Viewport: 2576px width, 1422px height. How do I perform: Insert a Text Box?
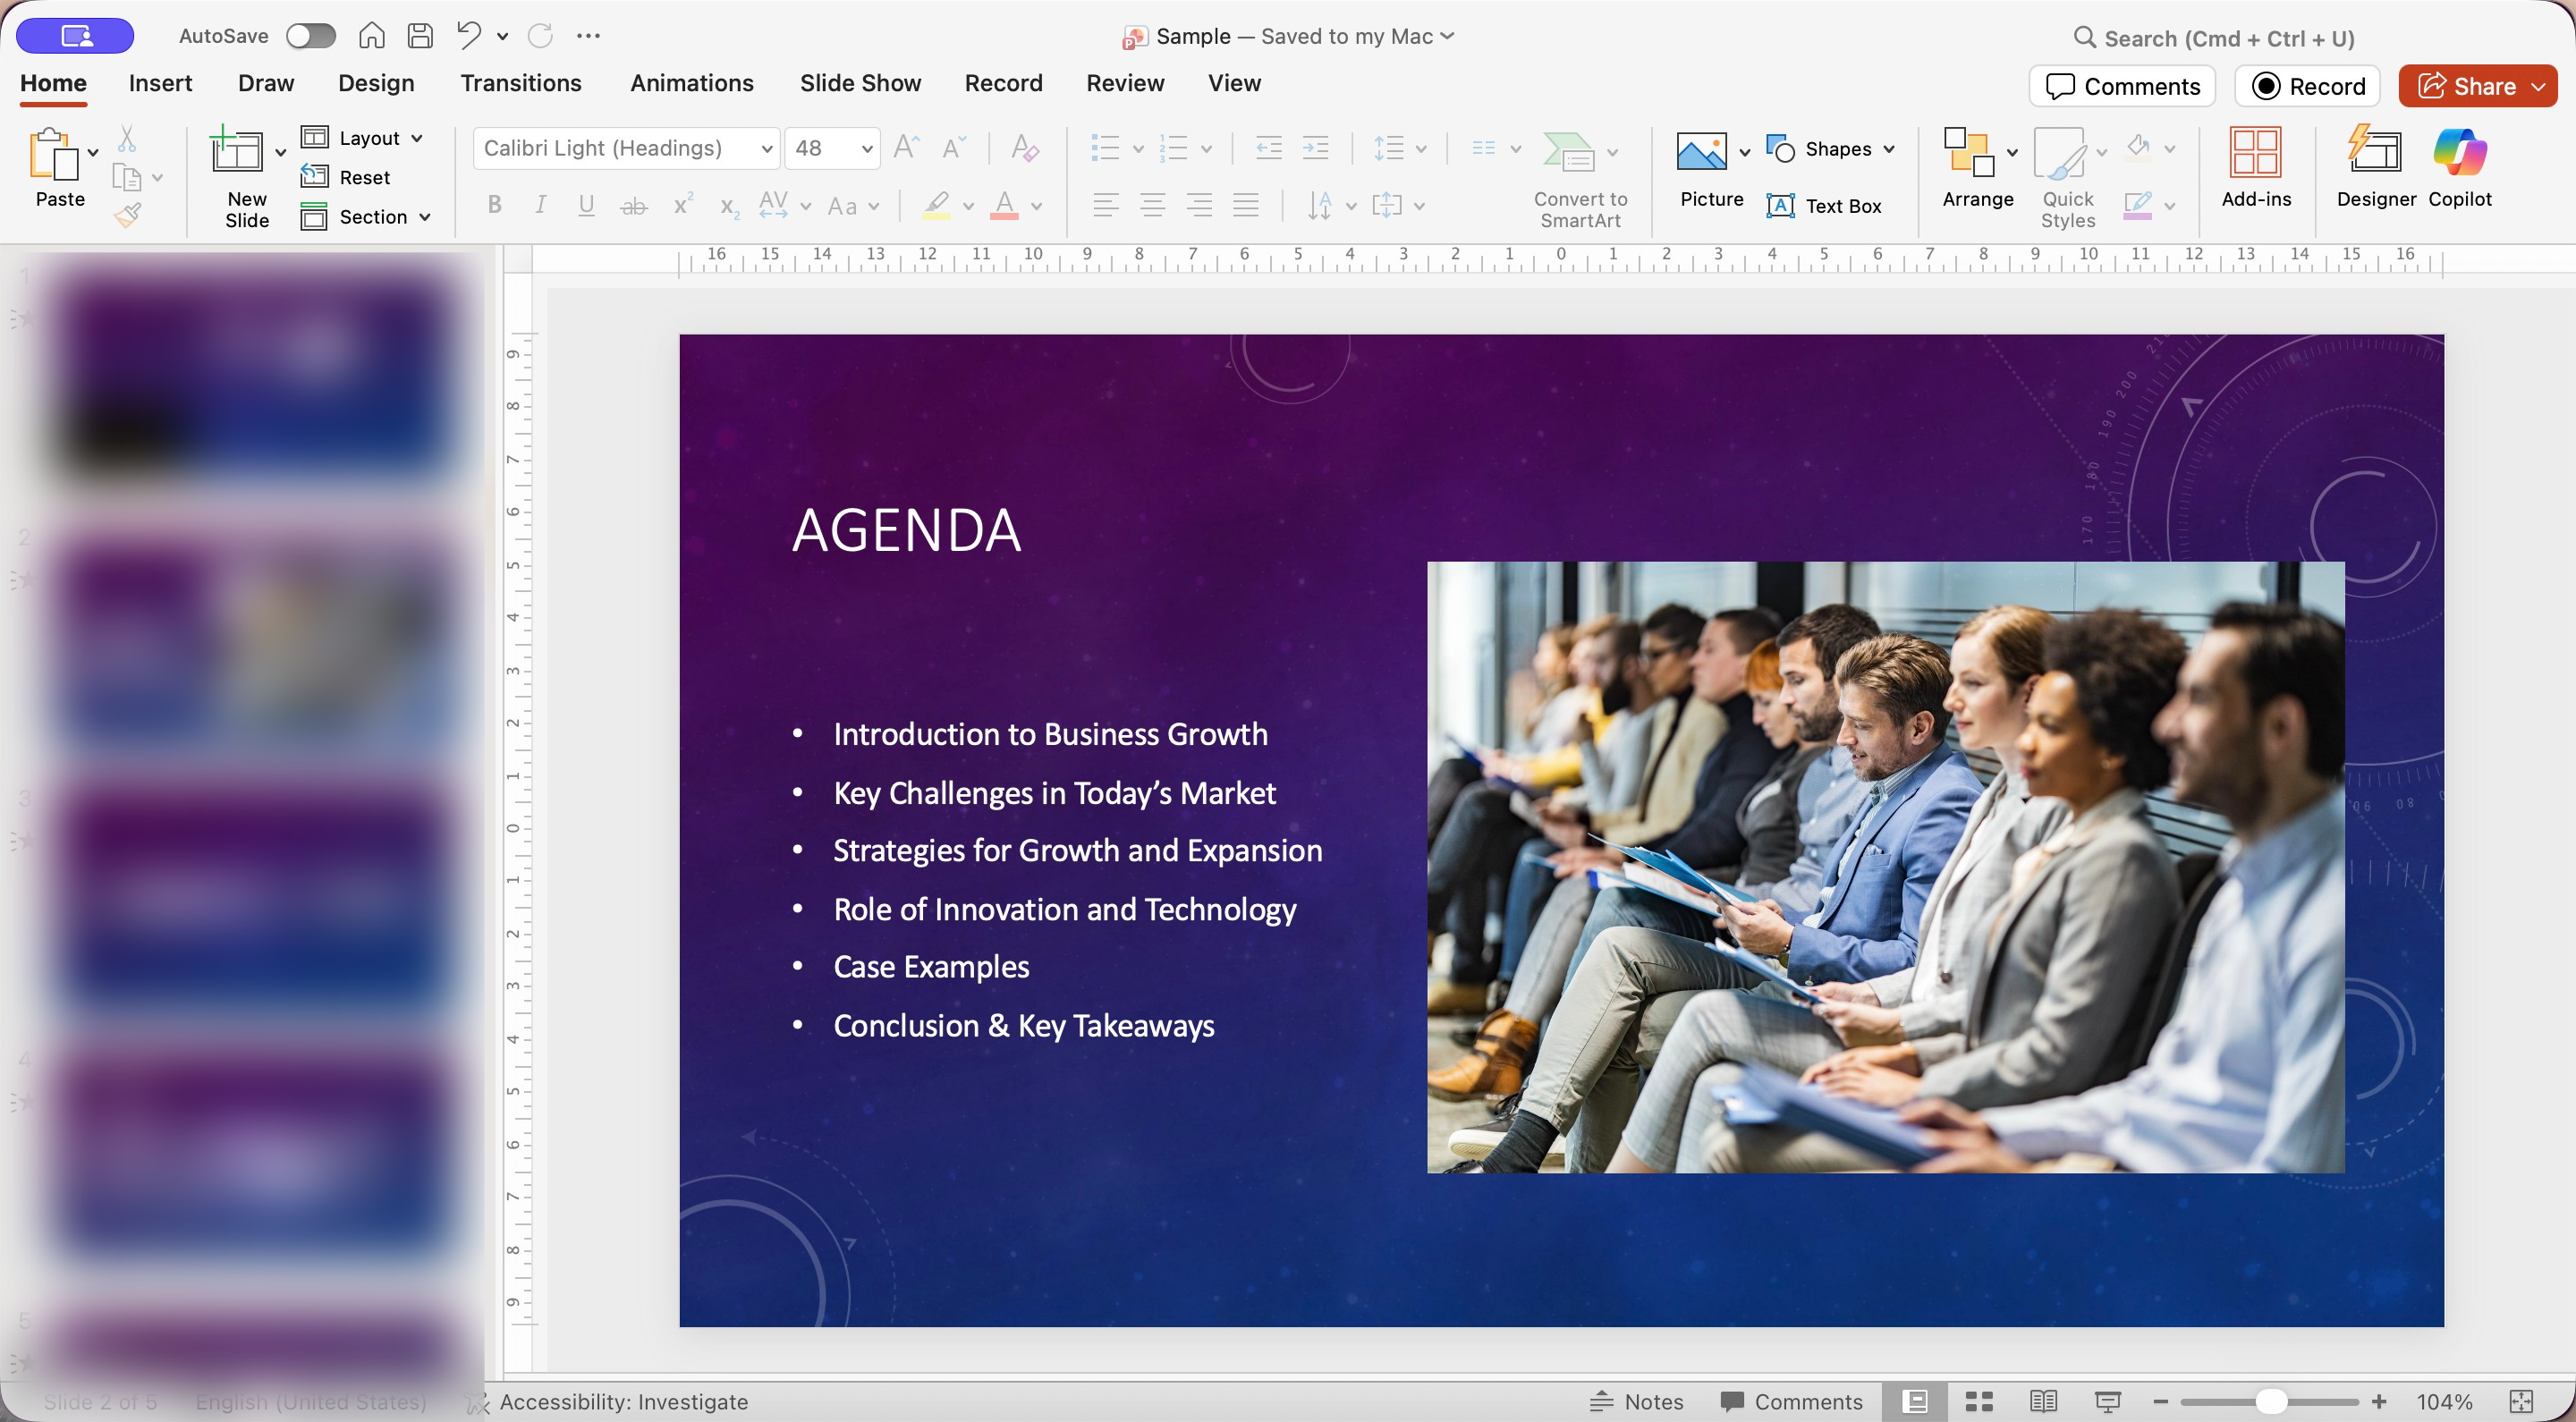click(1824, 206)
